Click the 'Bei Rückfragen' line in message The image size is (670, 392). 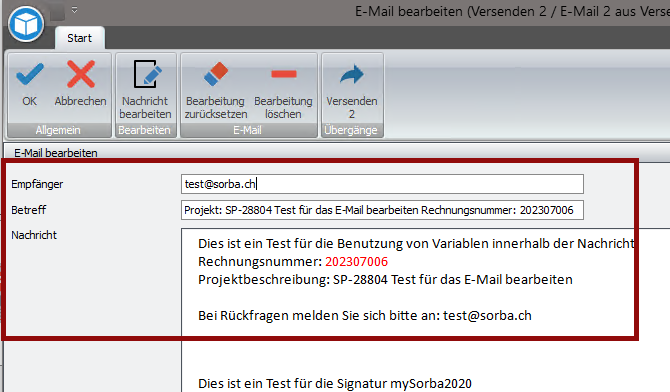(364, 315)
